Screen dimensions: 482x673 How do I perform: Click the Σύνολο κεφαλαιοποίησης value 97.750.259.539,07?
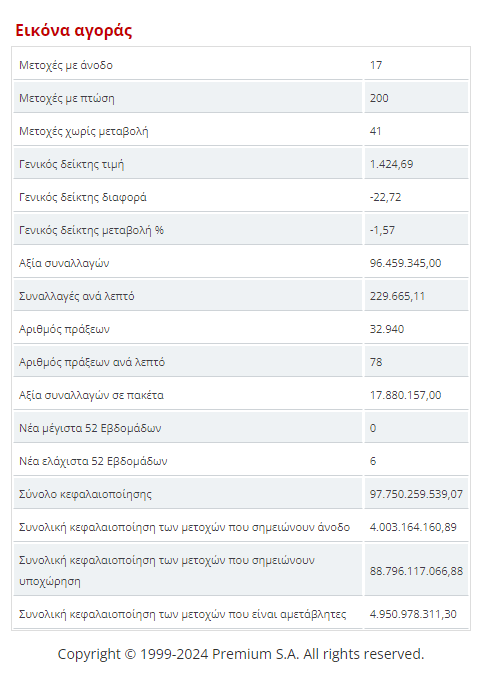click(416, 494)
